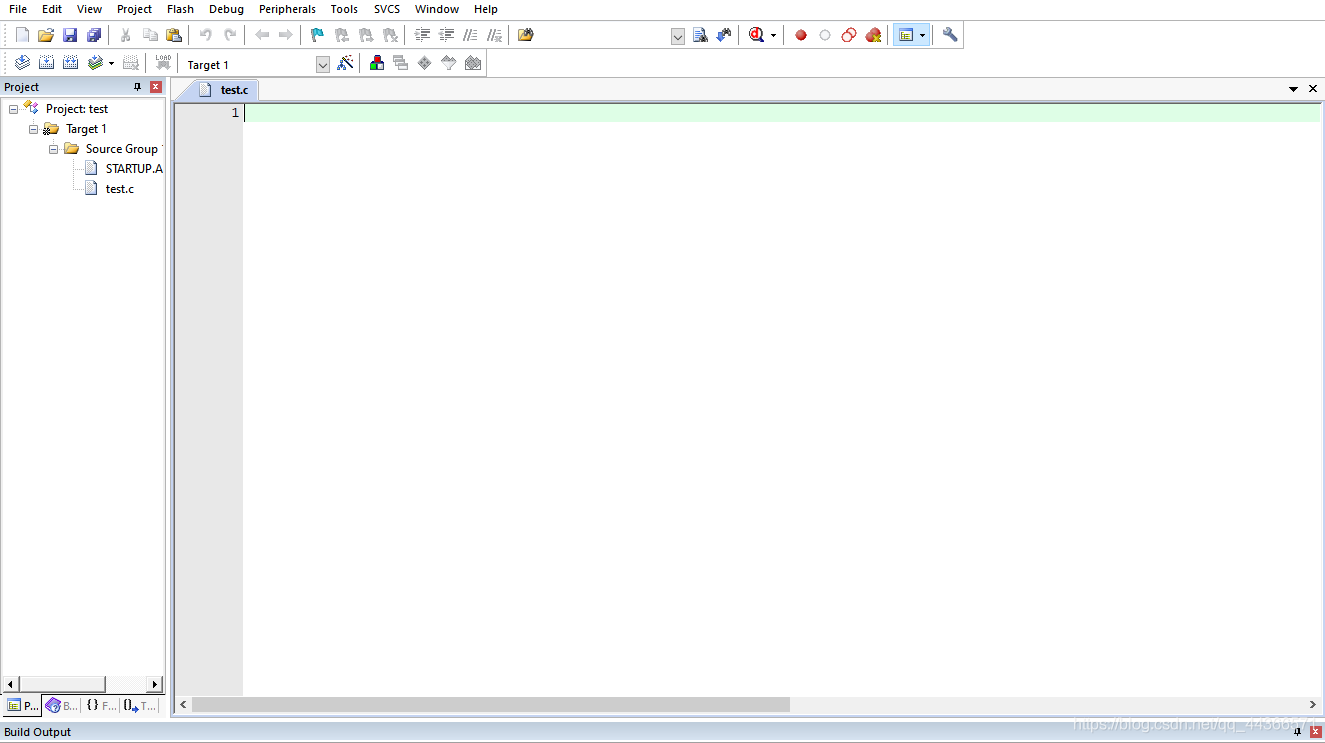Viewport: 1325px width, 743px height.
Task: Open the Select Target dropdown
Action: pyautogui.click(x=323, y=64)
